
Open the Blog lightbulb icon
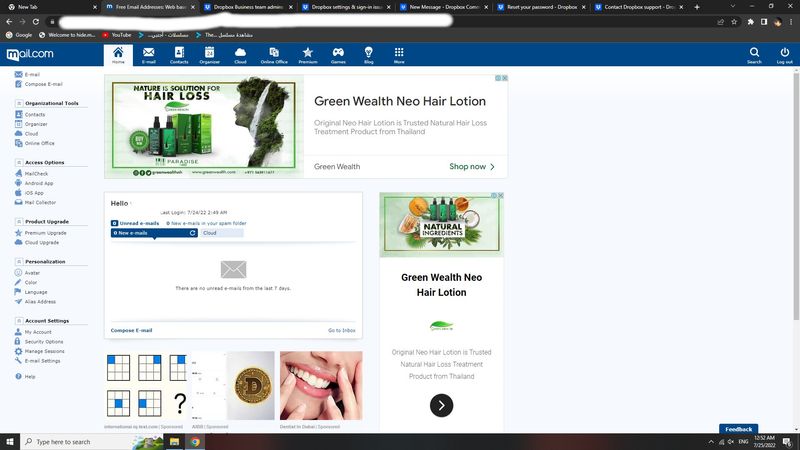point(368,55)
